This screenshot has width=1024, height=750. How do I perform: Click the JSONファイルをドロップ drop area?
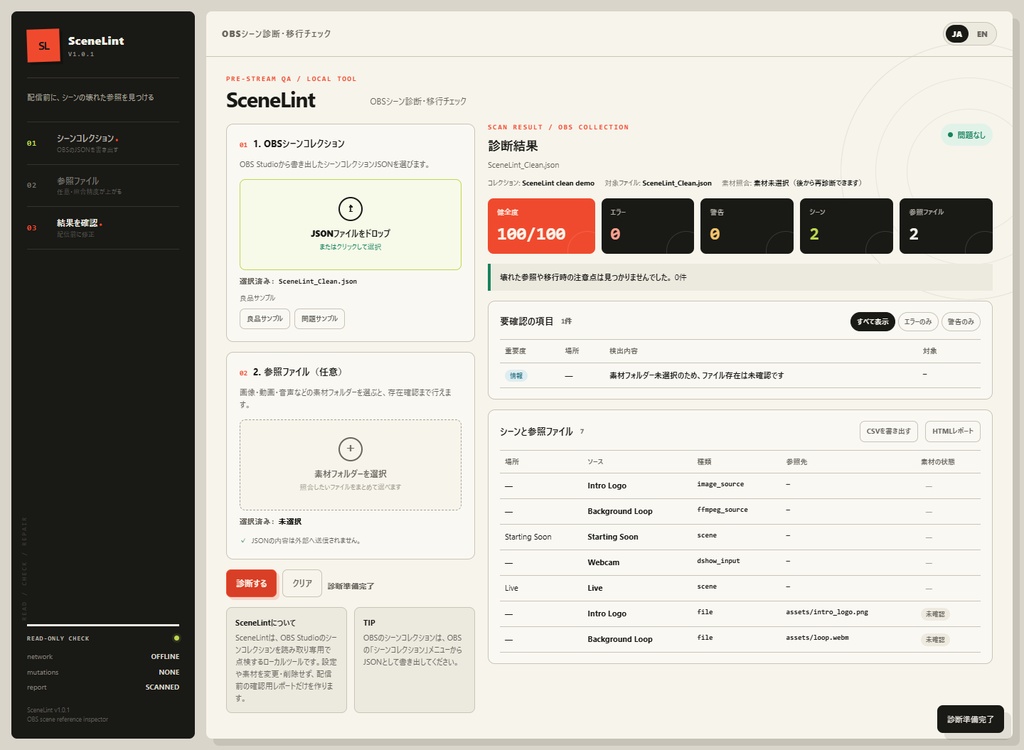click(x=350, y=225)
